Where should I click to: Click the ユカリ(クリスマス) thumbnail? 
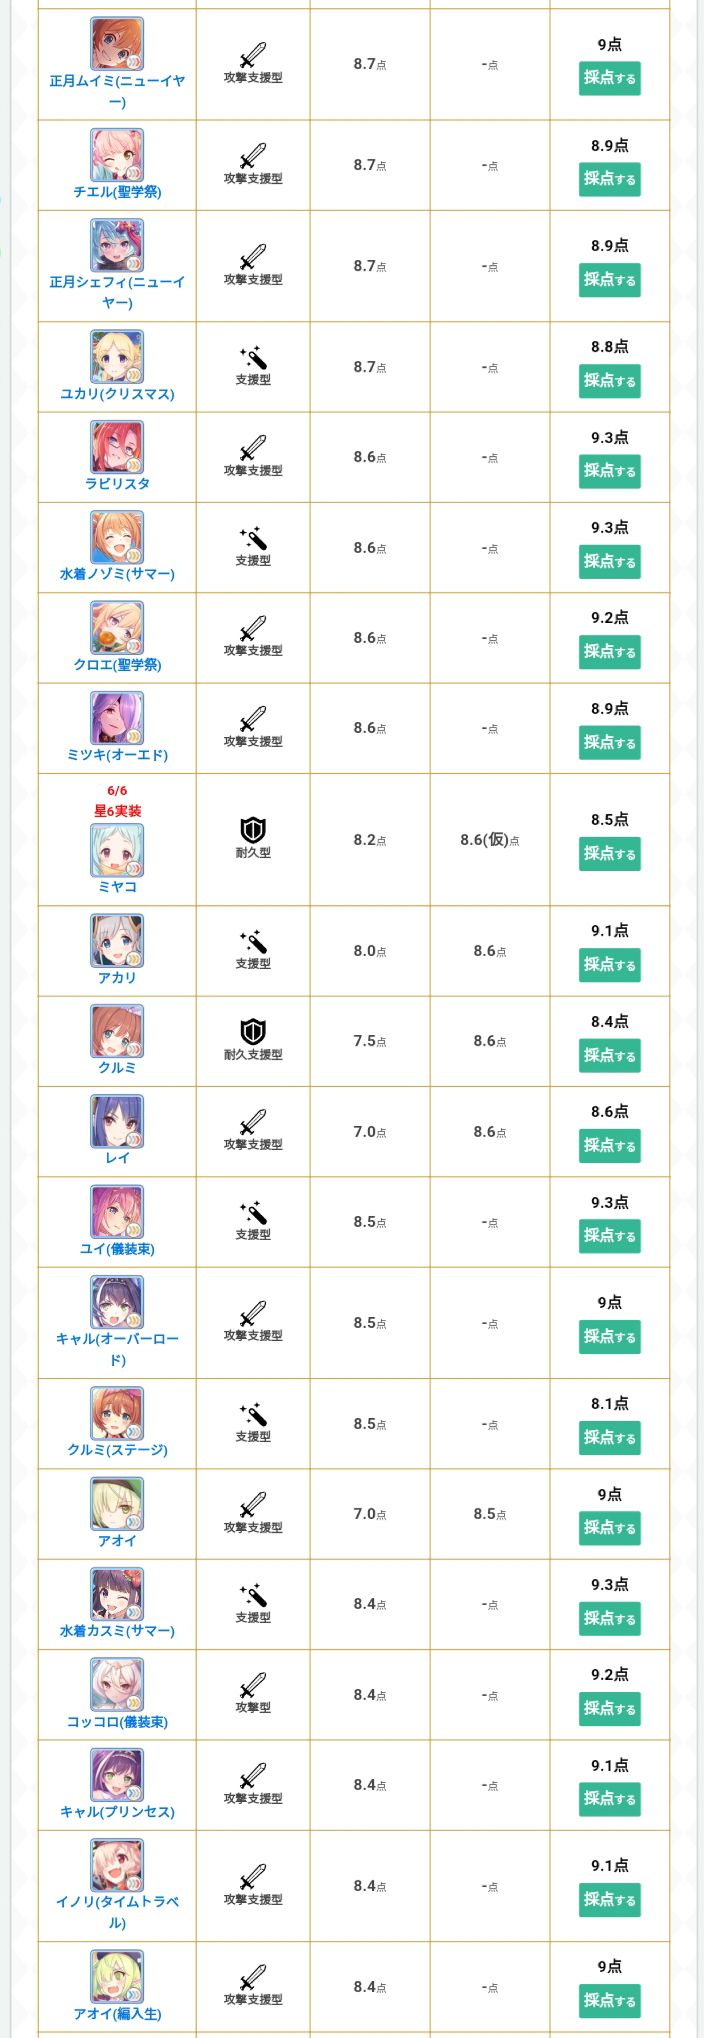click(117, 357)
